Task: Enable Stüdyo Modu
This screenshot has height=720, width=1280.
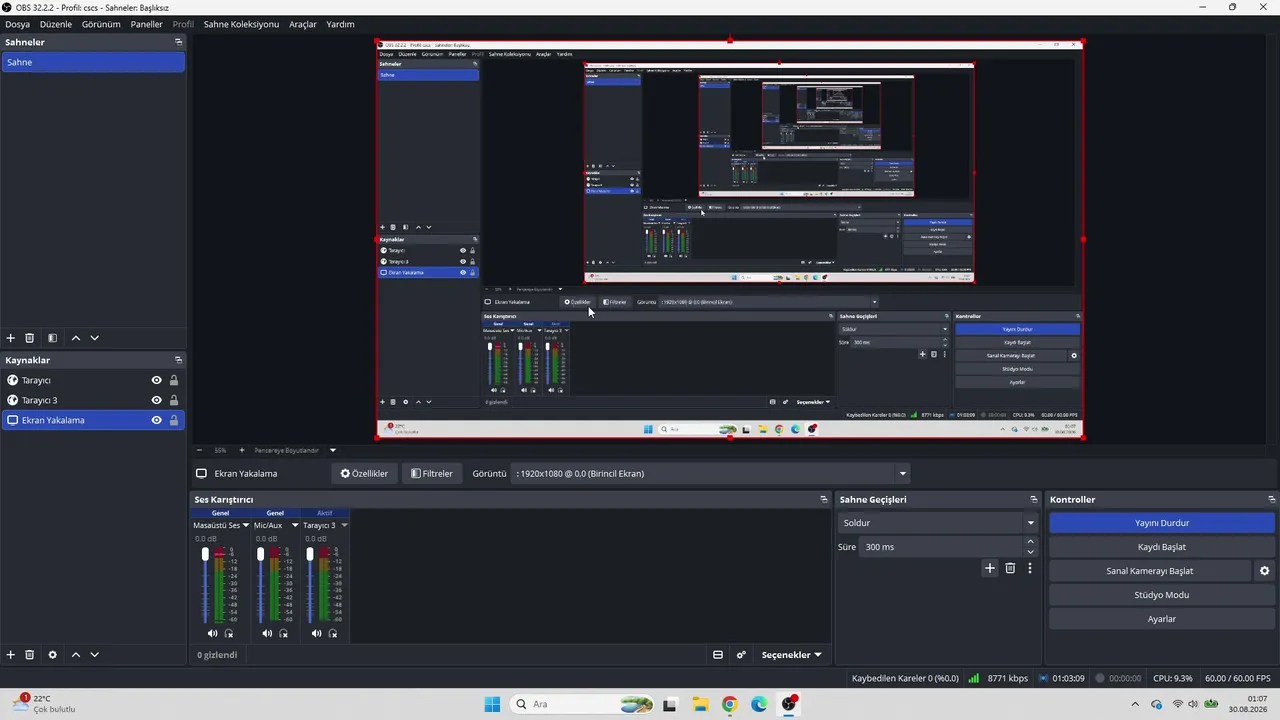Action: [x=1162, y=595]
